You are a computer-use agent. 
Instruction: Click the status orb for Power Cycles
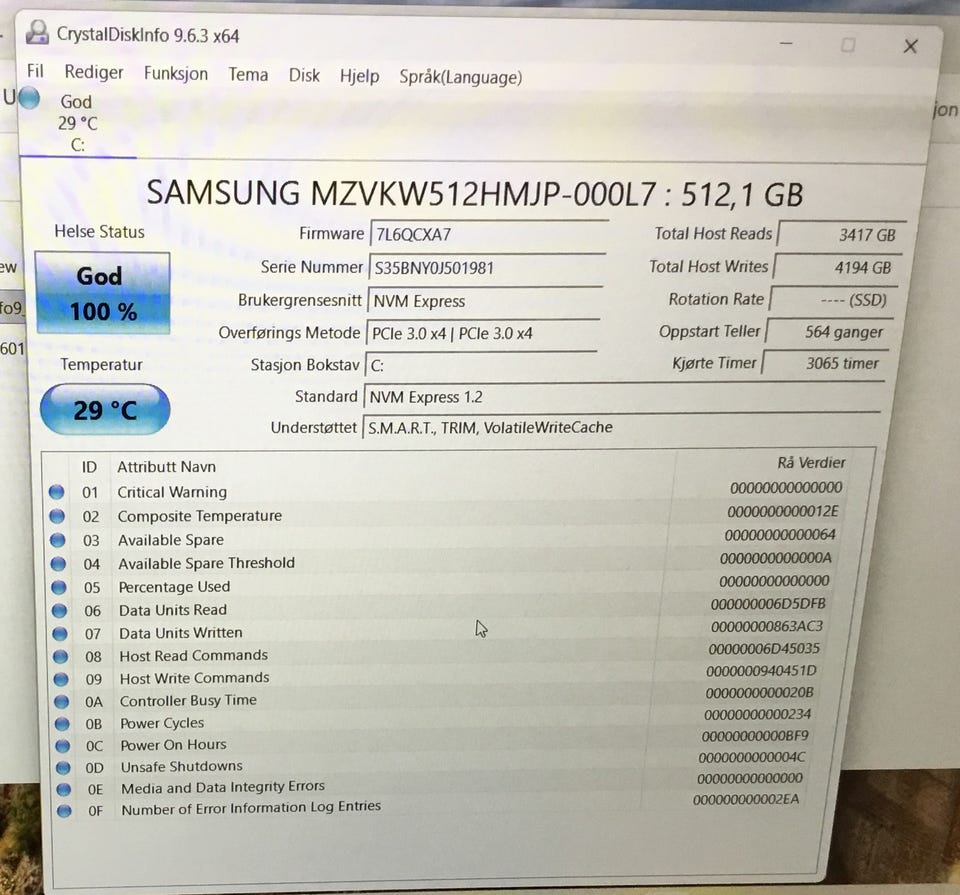(x=62, y=724)
